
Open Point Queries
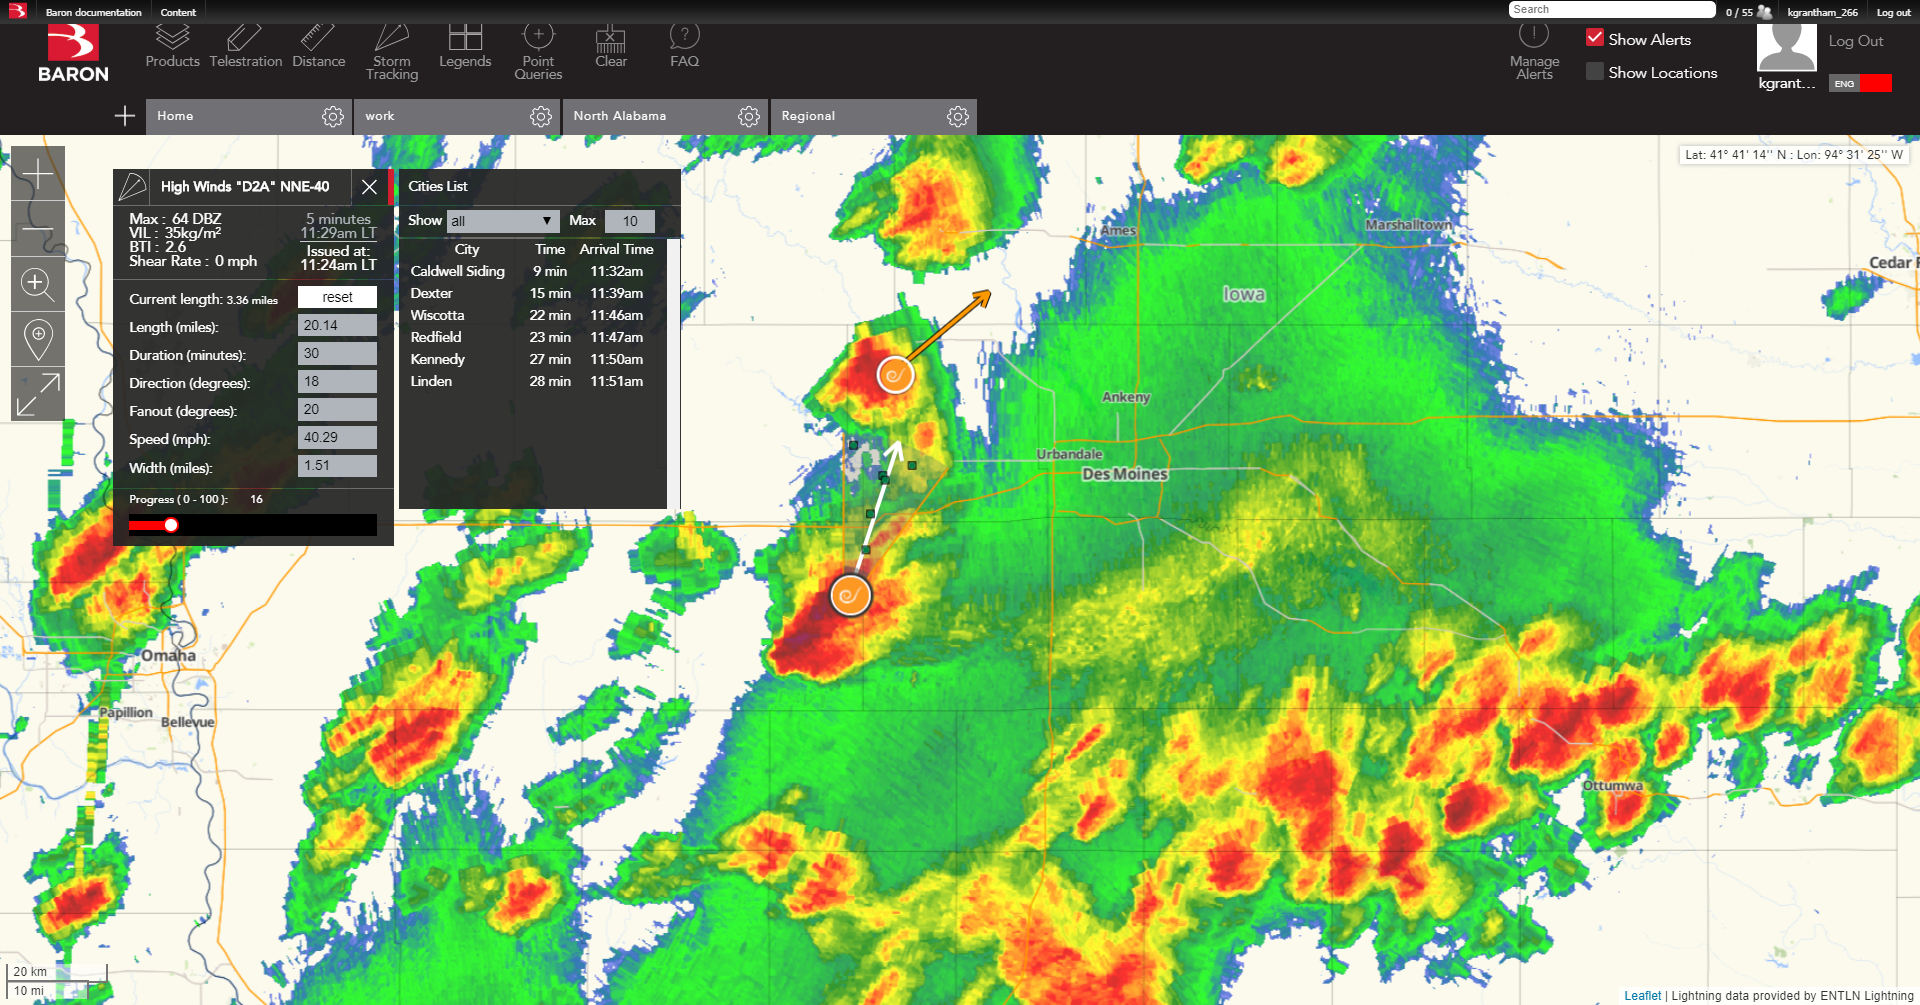tap(538, 45)
